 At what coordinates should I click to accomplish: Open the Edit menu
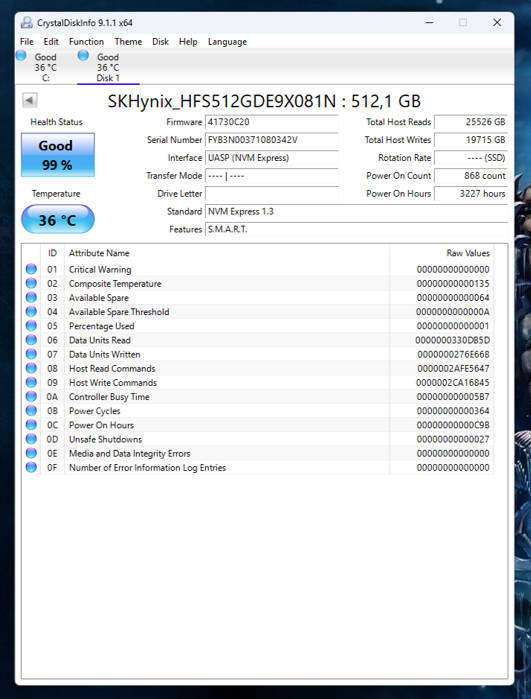51,41
